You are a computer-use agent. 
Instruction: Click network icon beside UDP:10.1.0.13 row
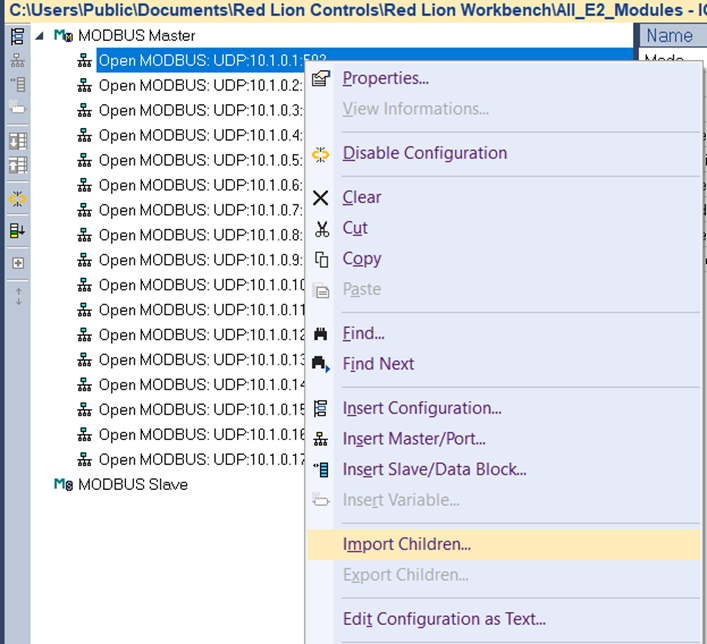[84, 360]
